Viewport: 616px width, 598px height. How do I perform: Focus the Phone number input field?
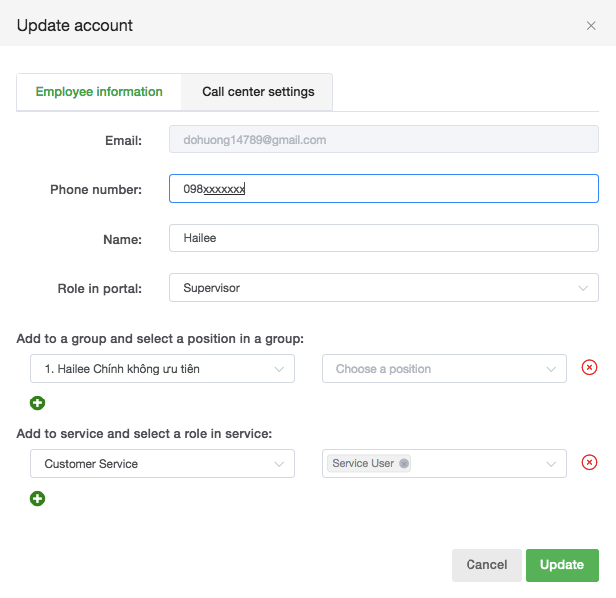click(384, 188)
